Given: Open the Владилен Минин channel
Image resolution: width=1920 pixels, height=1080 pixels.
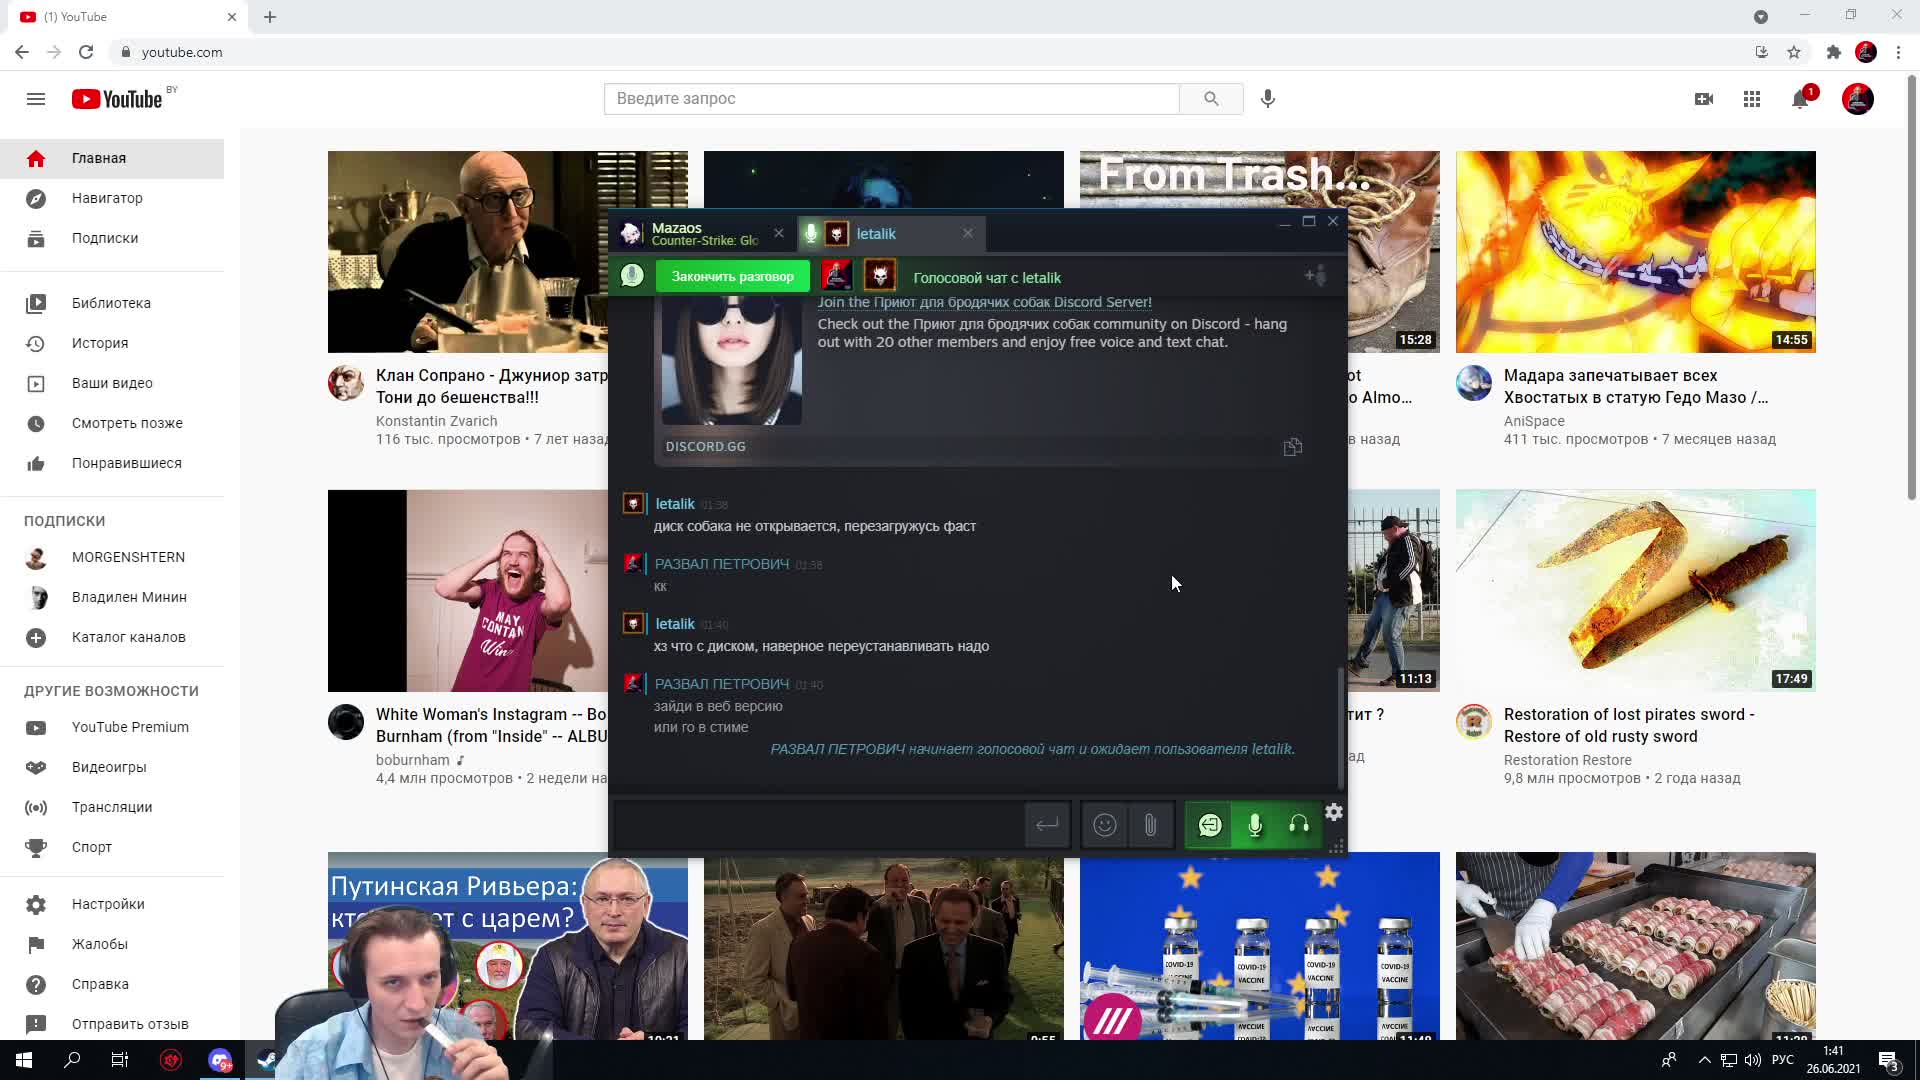Looking at the screenshot, I should (112, 597).
